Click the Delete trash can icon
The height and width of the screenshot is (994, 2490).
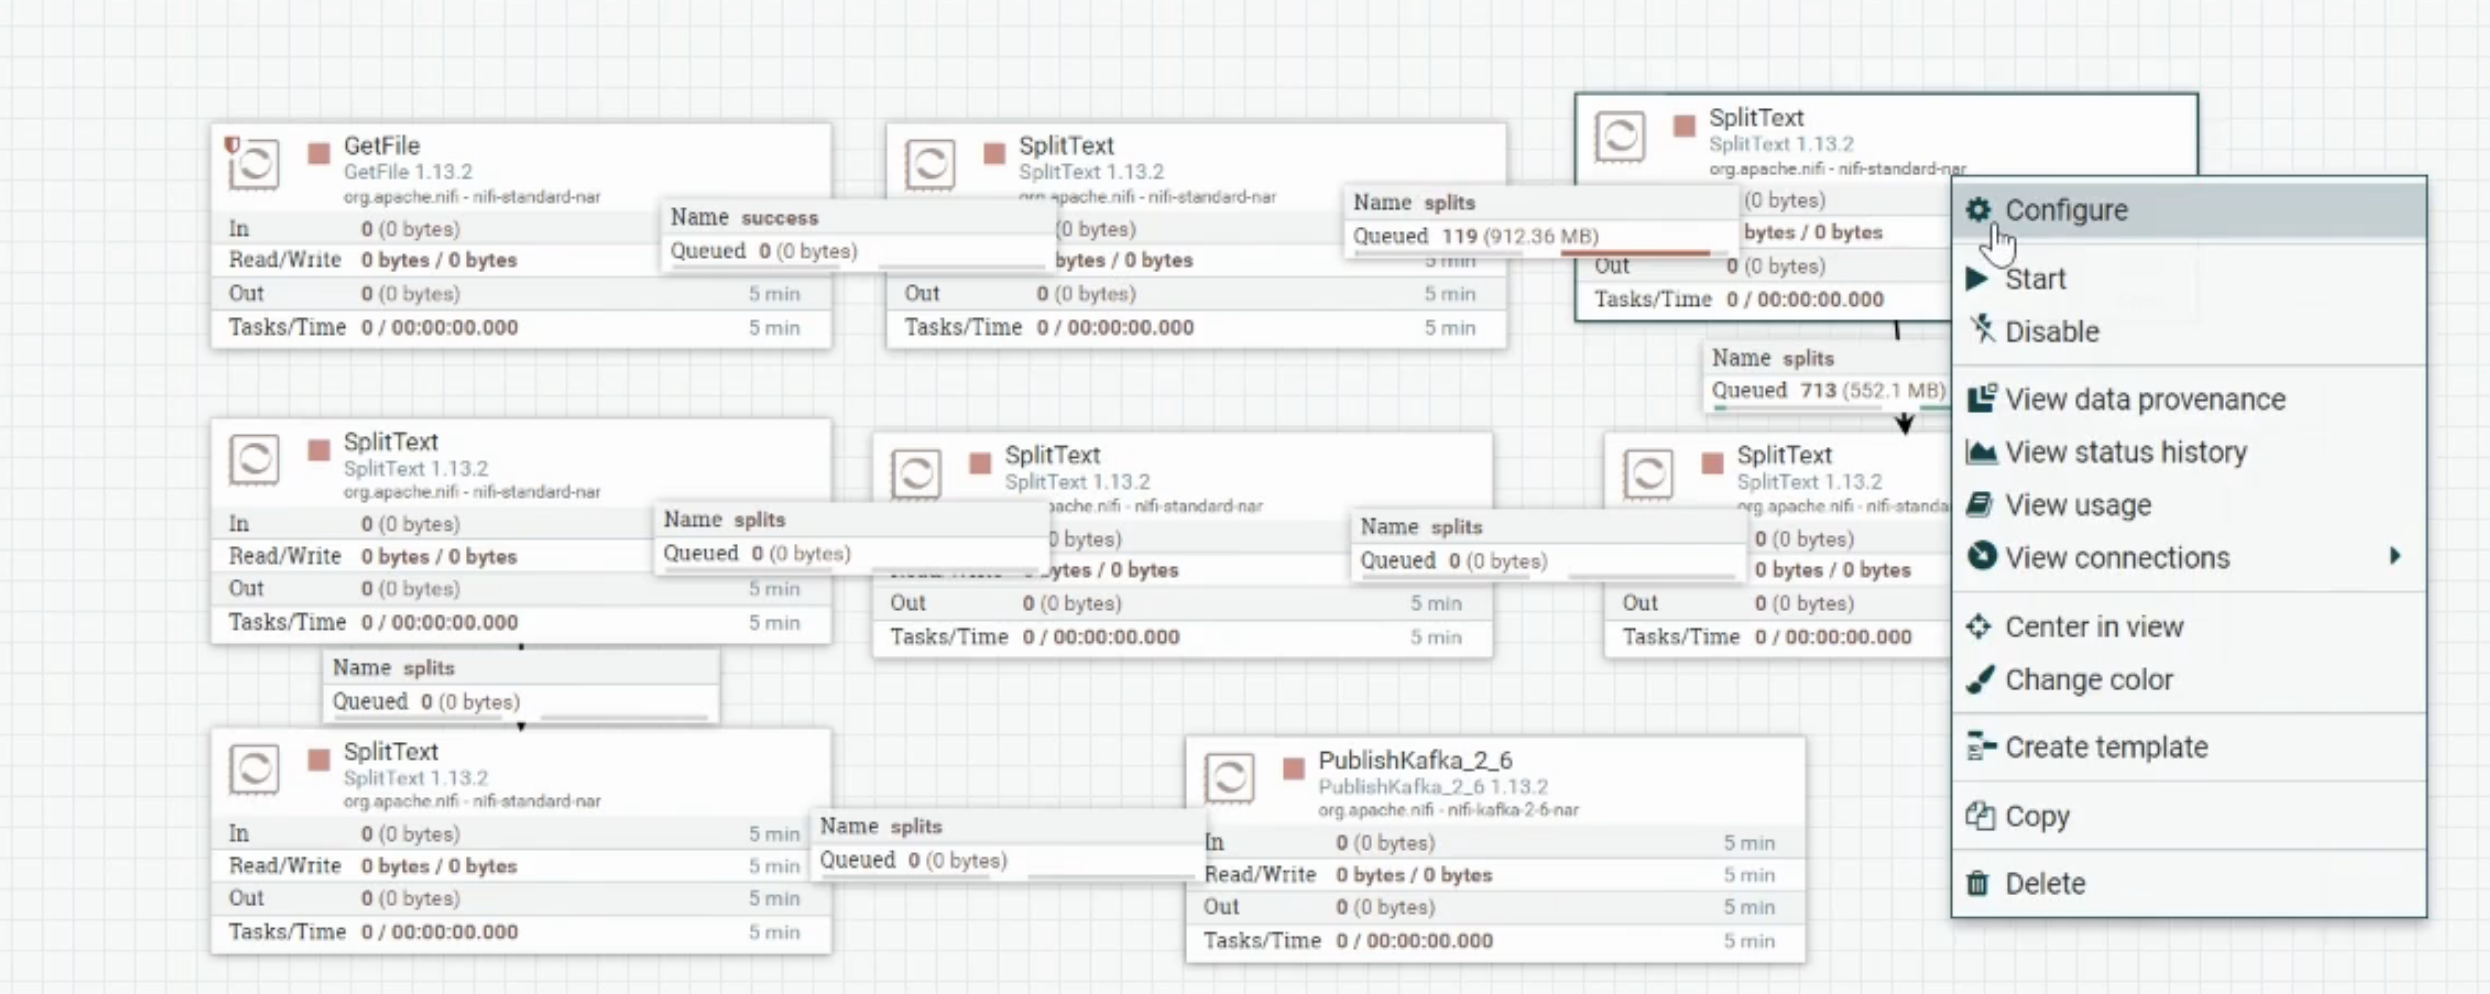tap(1979, 883)
